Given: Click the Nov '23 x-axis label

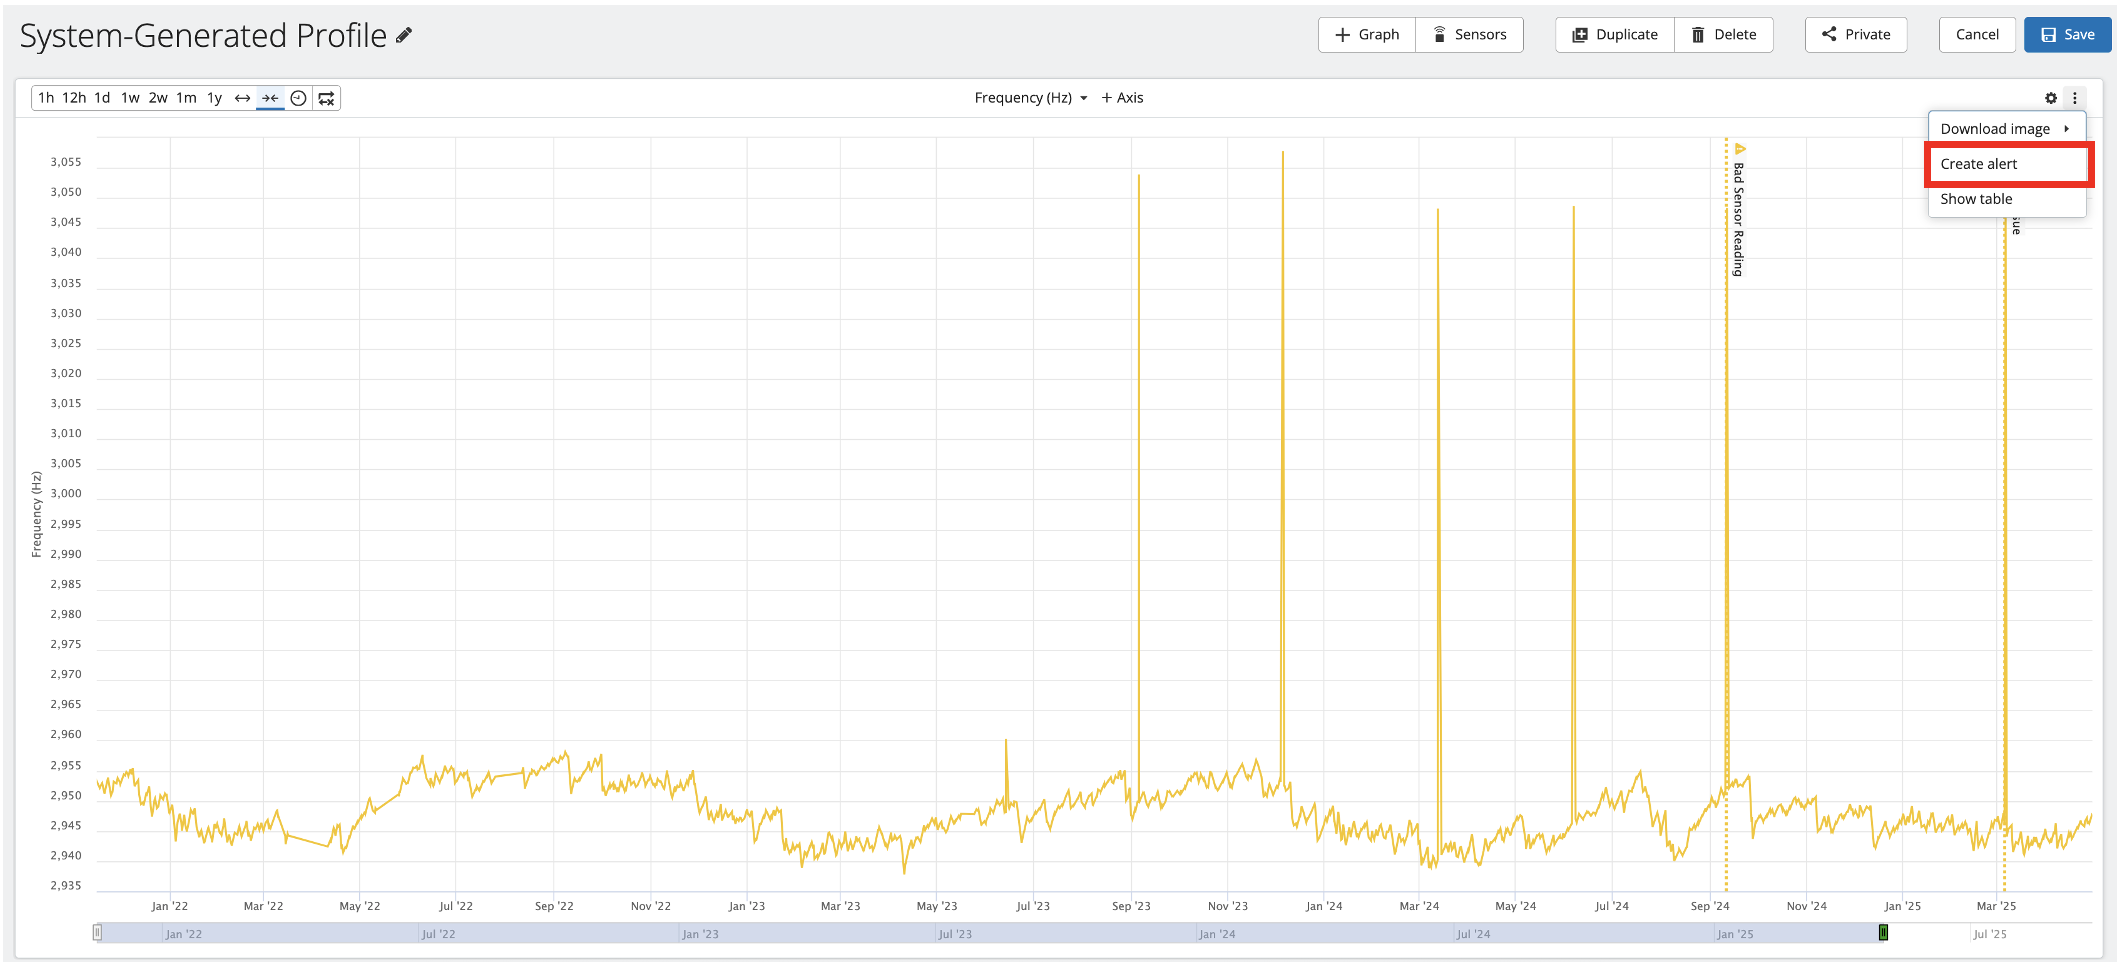Looking at the screenshot, I should tap(1228, 906).
